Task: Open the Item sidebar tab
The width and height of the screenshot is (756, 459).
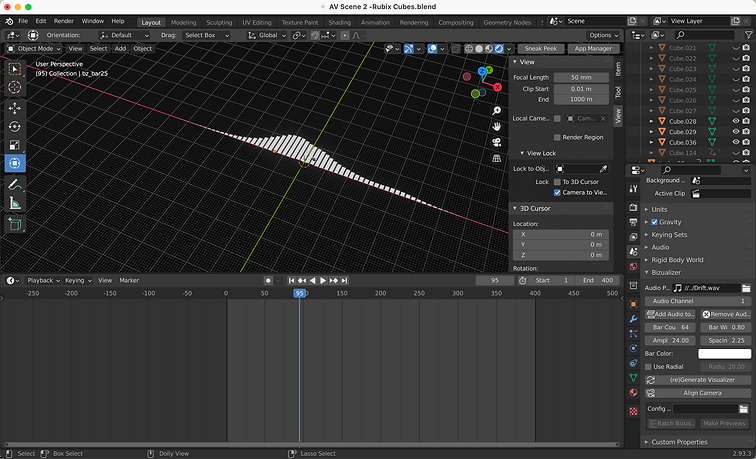Action: [x=618, y=69]
